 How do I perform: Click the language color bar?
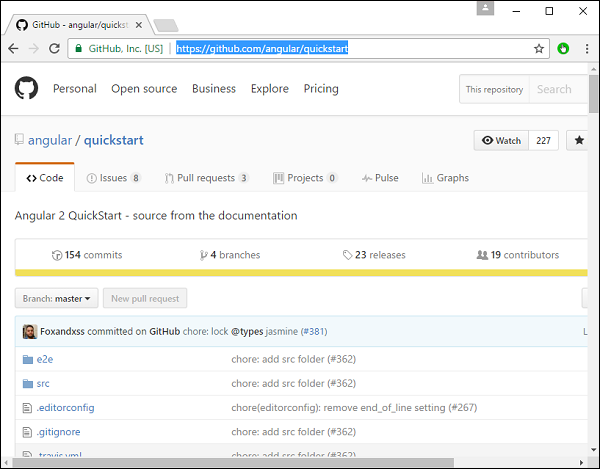[301, 273]
